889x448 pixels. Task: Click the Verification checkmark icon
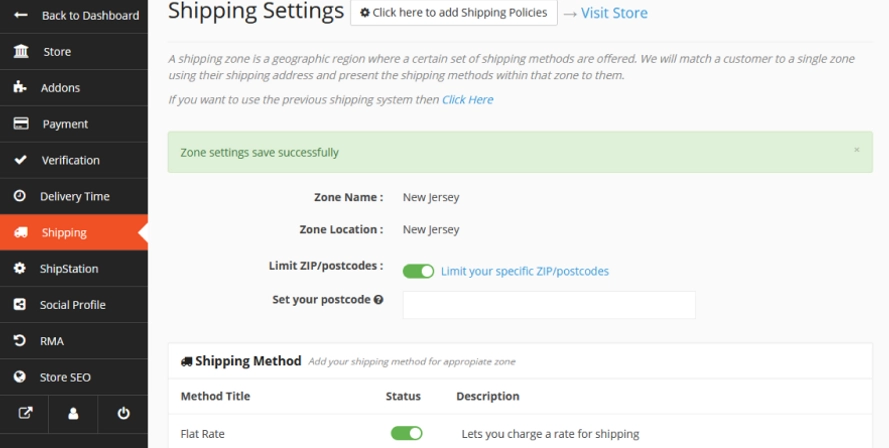click(x=20, y=159)
